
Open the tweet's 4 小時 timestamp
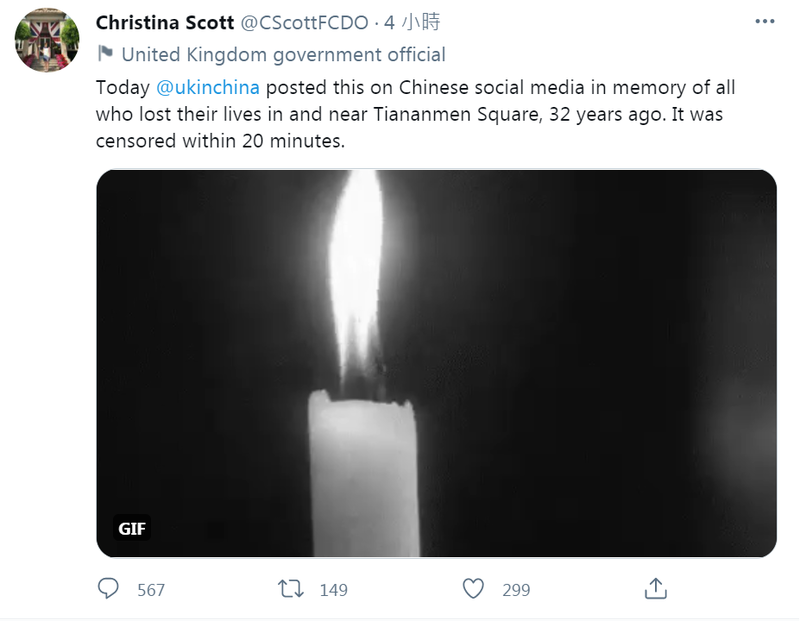coord(412,22)
